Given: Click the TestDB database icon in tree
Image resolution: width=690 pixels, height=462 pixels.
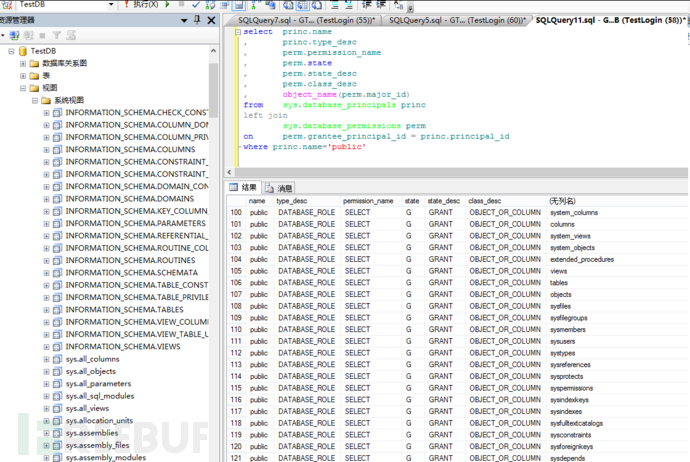Looking at the screenshot, I should coord(21,50).
